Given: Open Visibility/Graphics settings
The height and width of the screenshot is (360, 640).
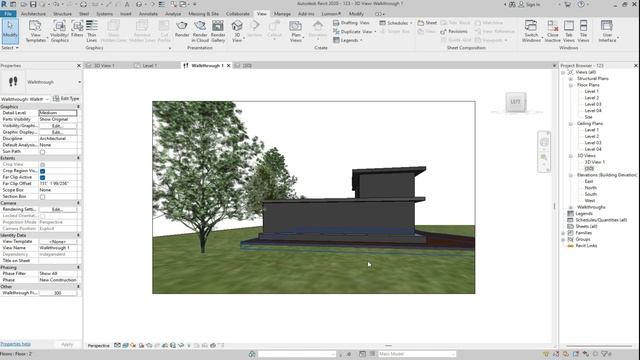Looking at the screenshot, I should (x=60, y=31).
